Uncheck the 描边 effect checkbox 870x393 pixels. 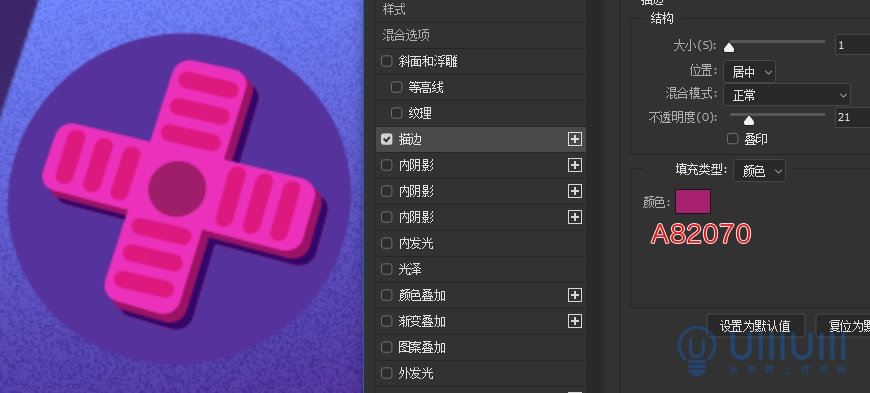point(387,139)
